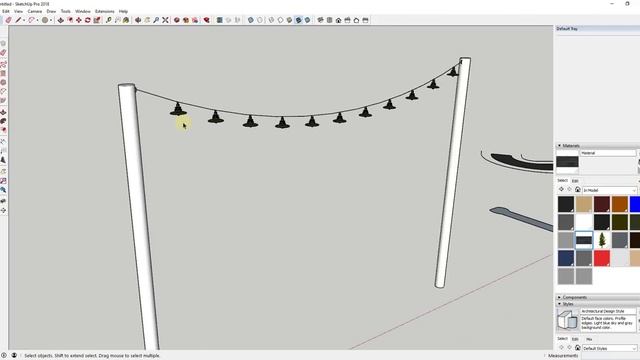Switch to Materials Edit tab
Screen dimensions: 640x360
coord(575,180)
